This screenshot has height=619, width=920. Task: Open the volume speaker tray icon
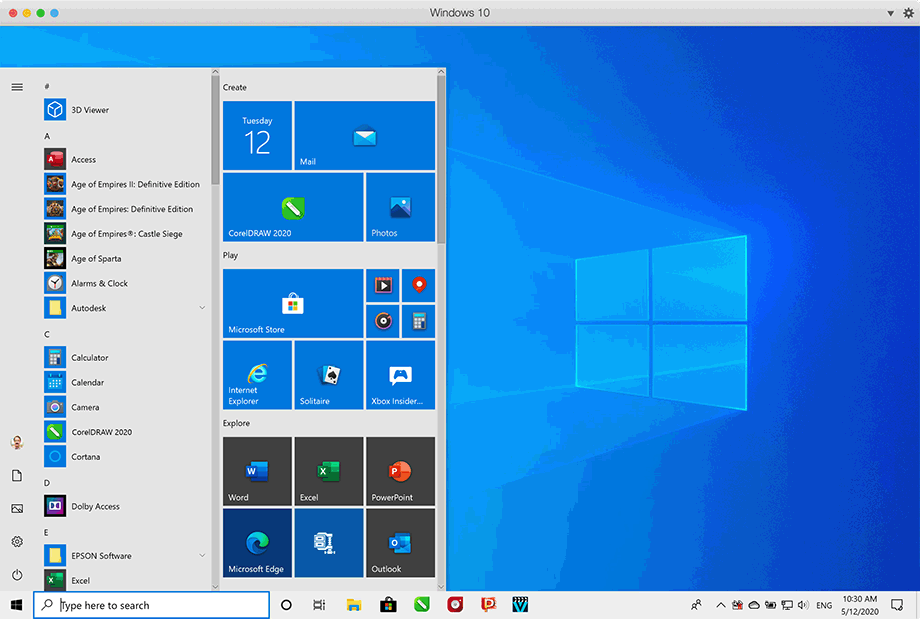(803, 605)
